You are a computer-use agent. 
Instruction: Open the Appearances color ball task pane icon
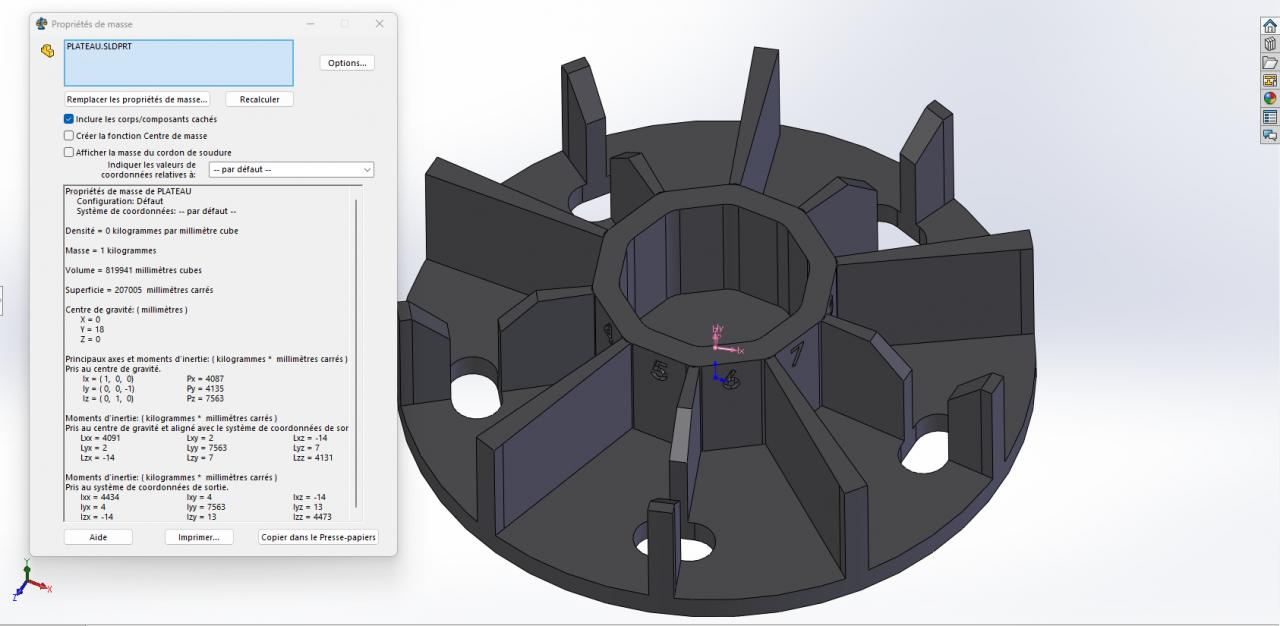1270,98
